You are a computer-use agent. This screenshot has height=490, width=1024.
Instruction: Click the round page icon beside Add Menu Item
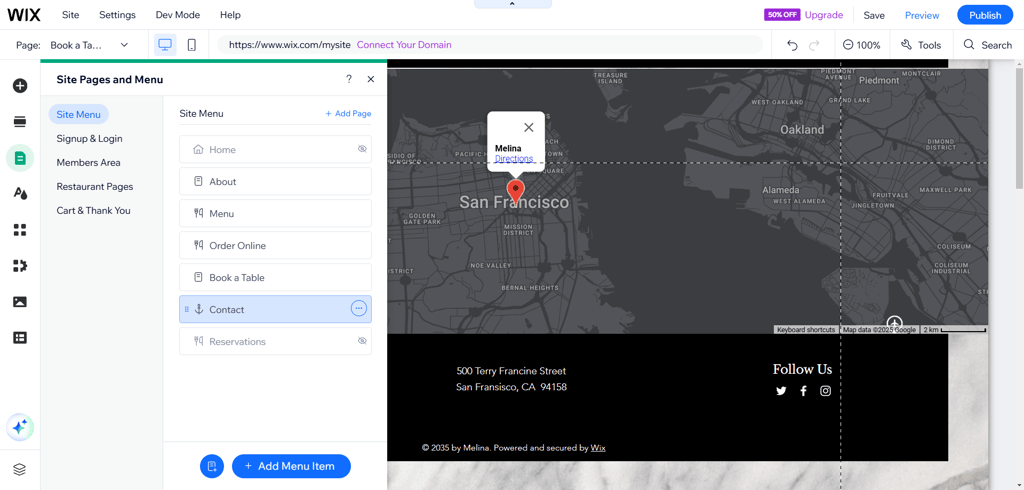coord(212,466)
